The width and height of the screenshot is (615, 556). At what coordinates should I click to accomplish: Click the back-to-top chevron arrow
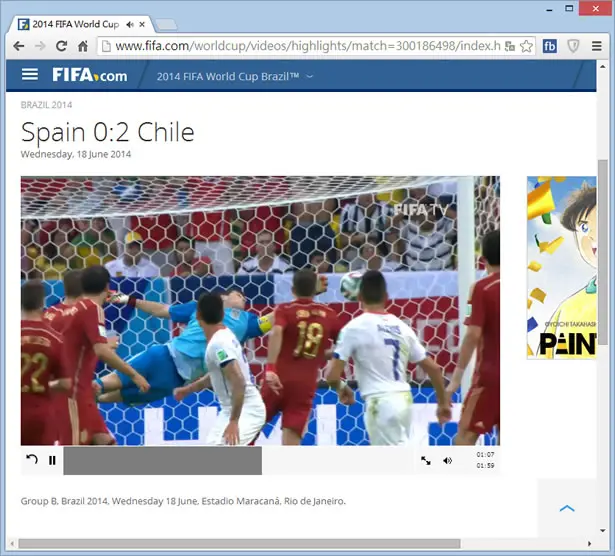point(567,509)
